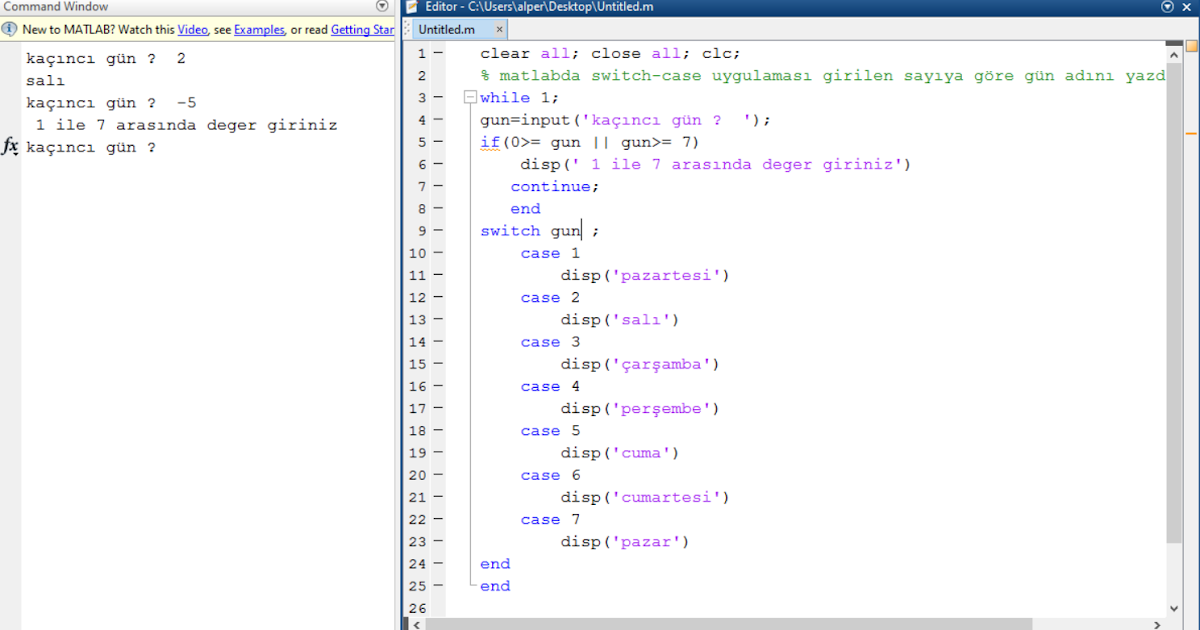
Task: Switch to the Untitled.m editor tab
Action: (x=445, y=29)
